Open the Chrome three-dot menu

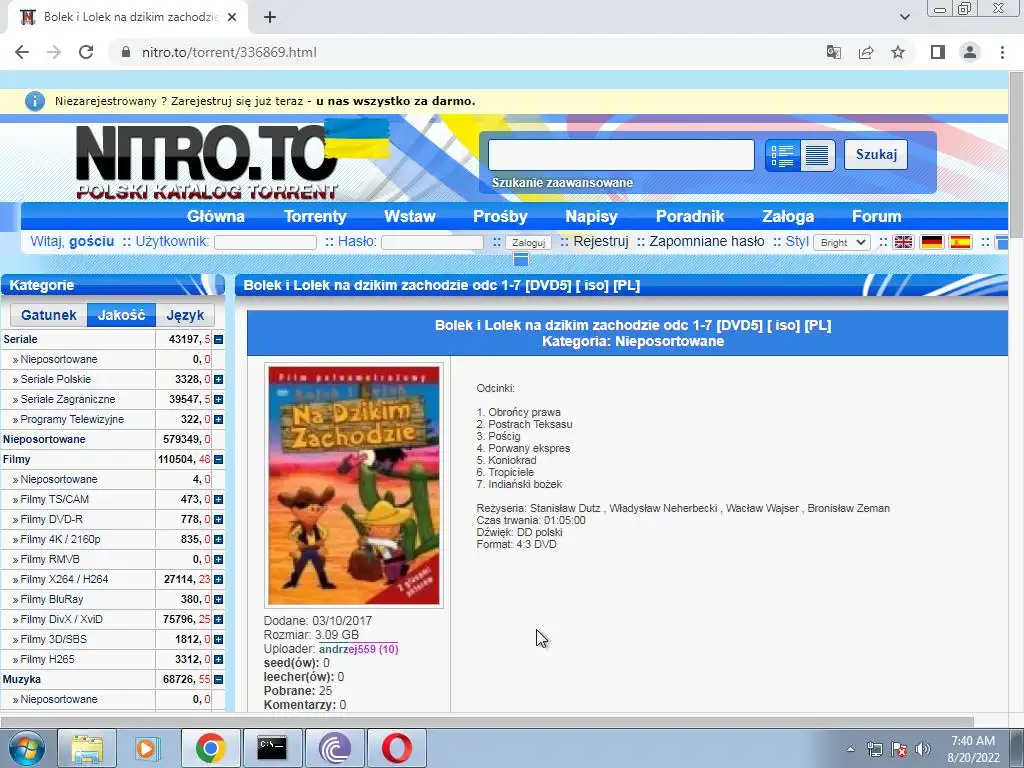tap(1002, 52)
